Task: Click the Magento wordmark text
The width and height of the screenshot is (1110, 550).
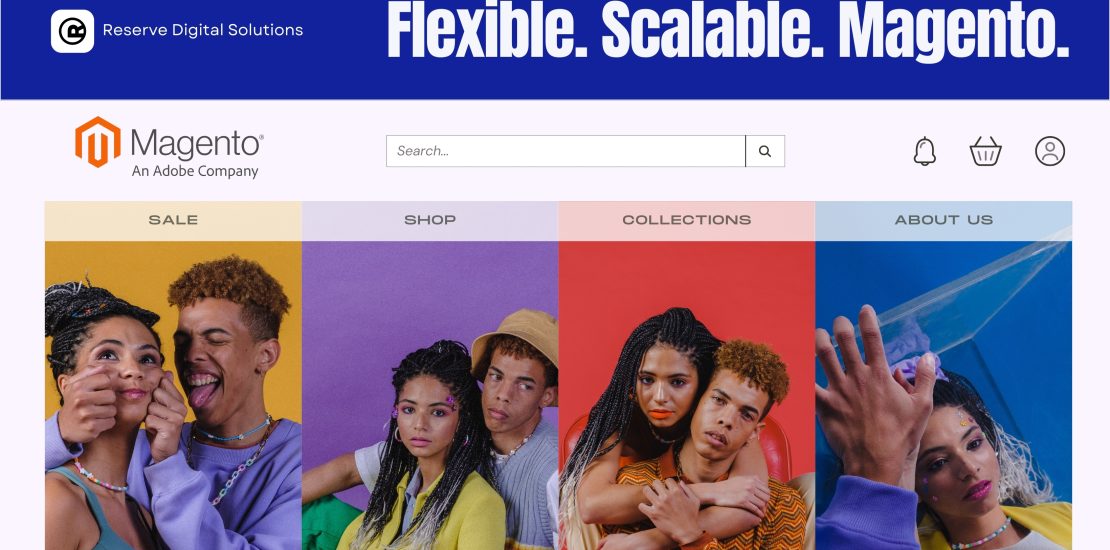Action: (197, 143)
